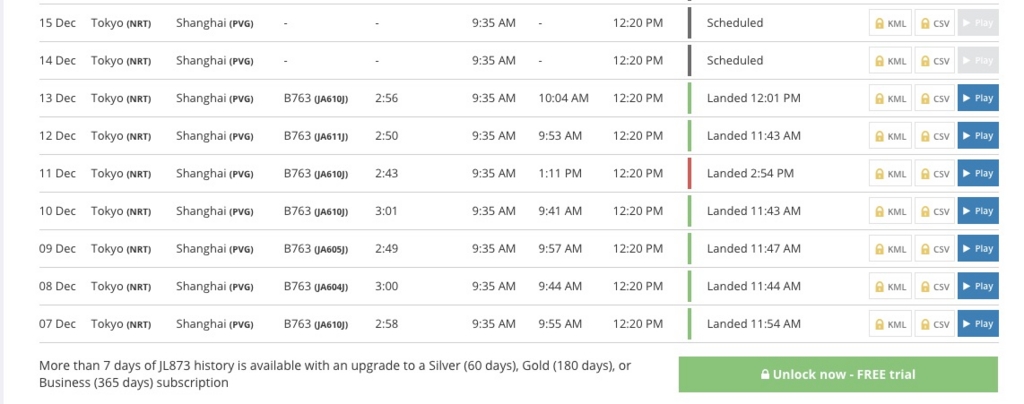Open aircraft JA605J registration link
This screenshot has width=1024, height=404.
[331, 248]
